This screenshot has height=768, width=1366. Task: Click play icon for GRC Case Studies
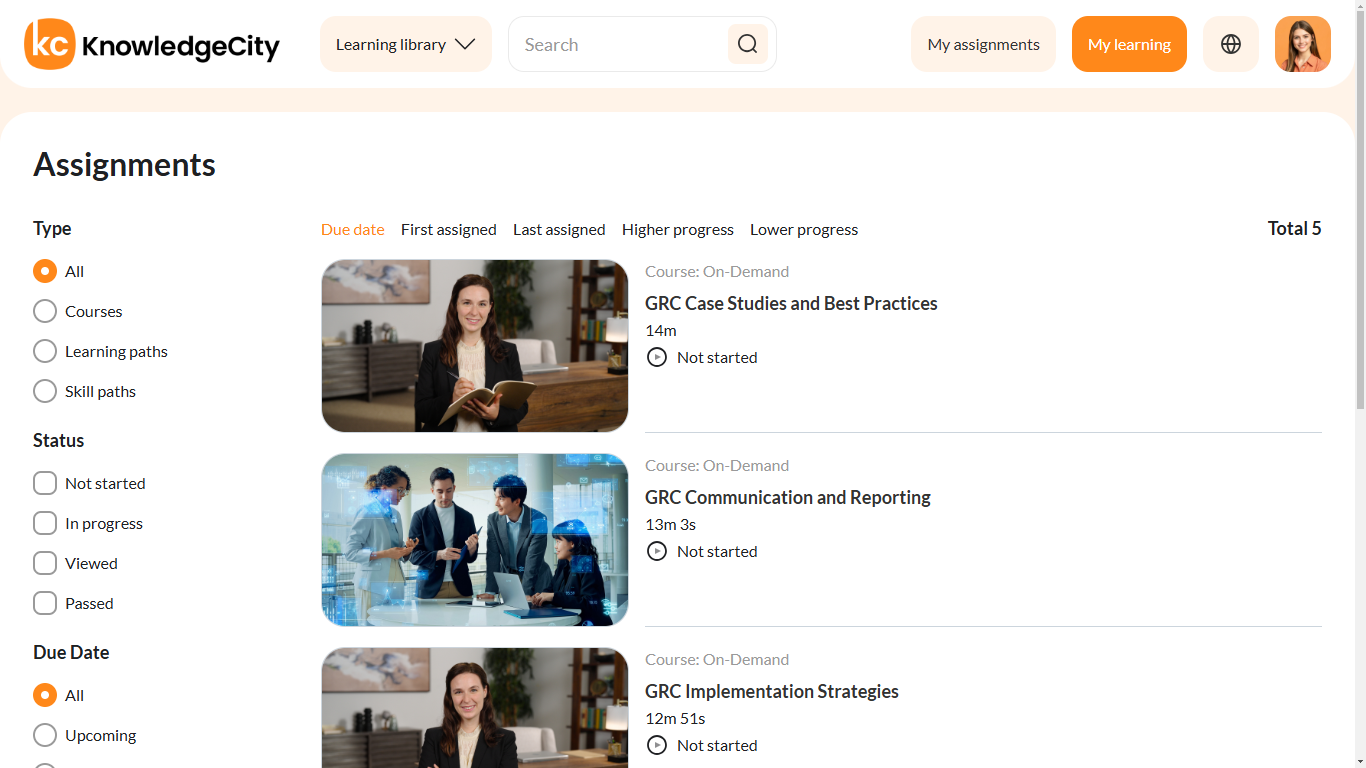tap(656, 357)
